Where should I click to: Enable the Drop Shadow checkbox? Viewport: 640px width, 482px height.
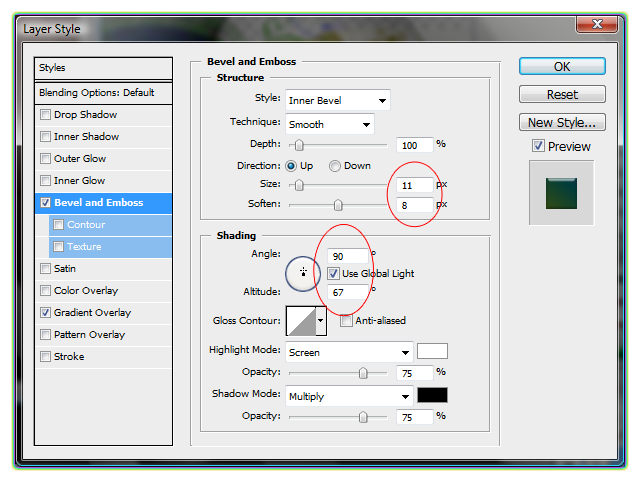[45, 114]
